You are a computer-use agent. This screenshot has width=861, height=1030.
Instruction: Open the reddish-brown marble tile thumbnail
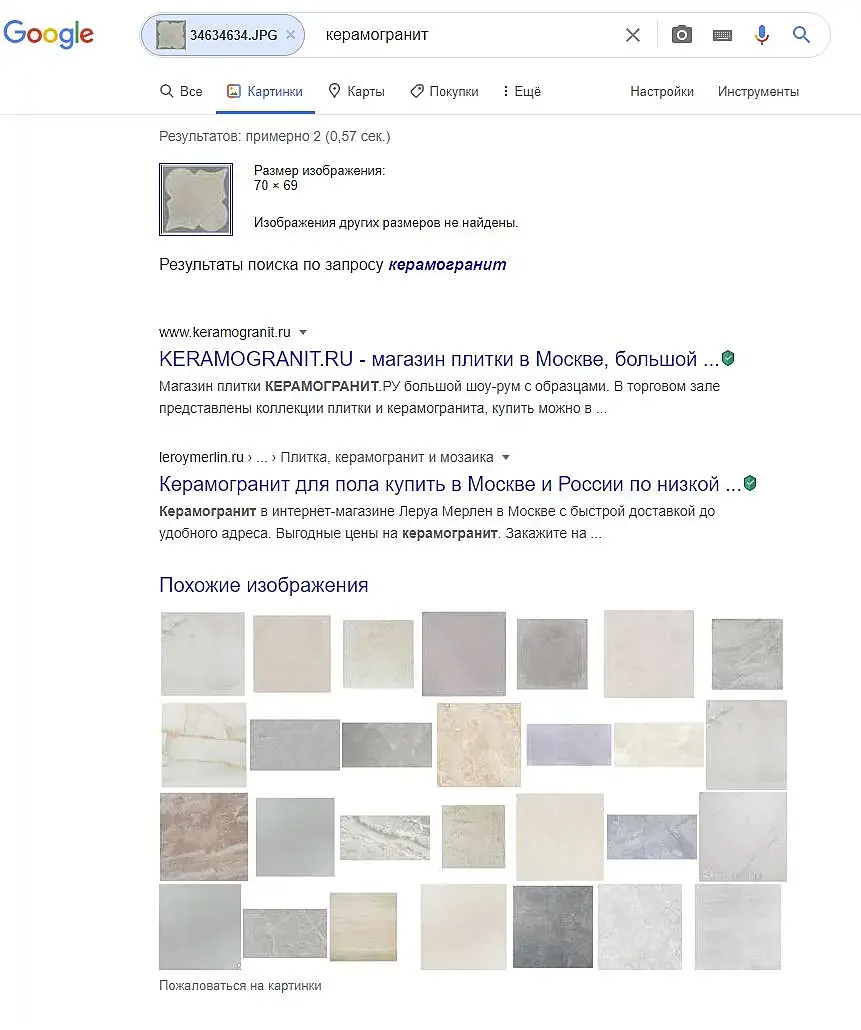pyautogui.click(x=204, y=836)
